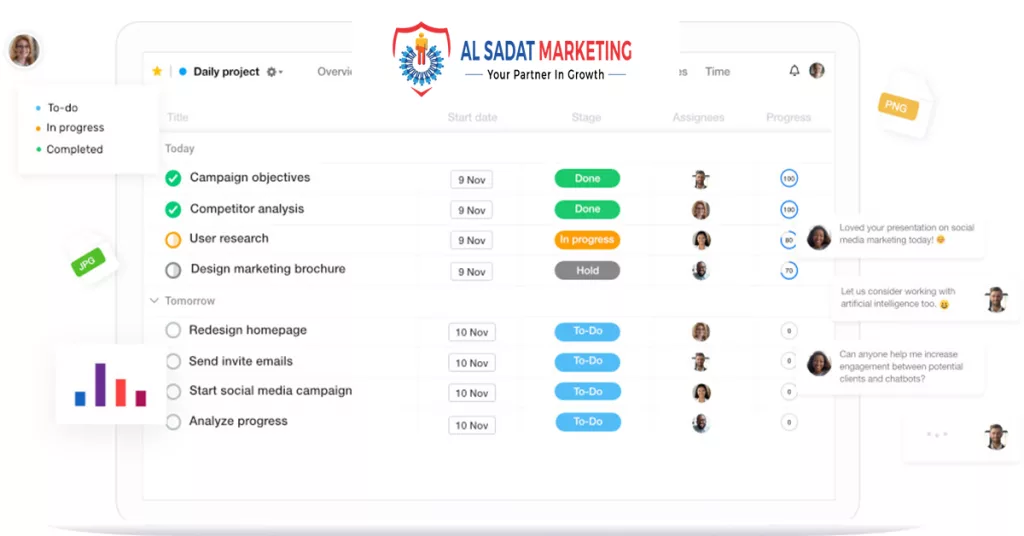Click the 70 progress ring of Design marketing brochure
This screenshot has width=1024, height=536.
(789, 270)
